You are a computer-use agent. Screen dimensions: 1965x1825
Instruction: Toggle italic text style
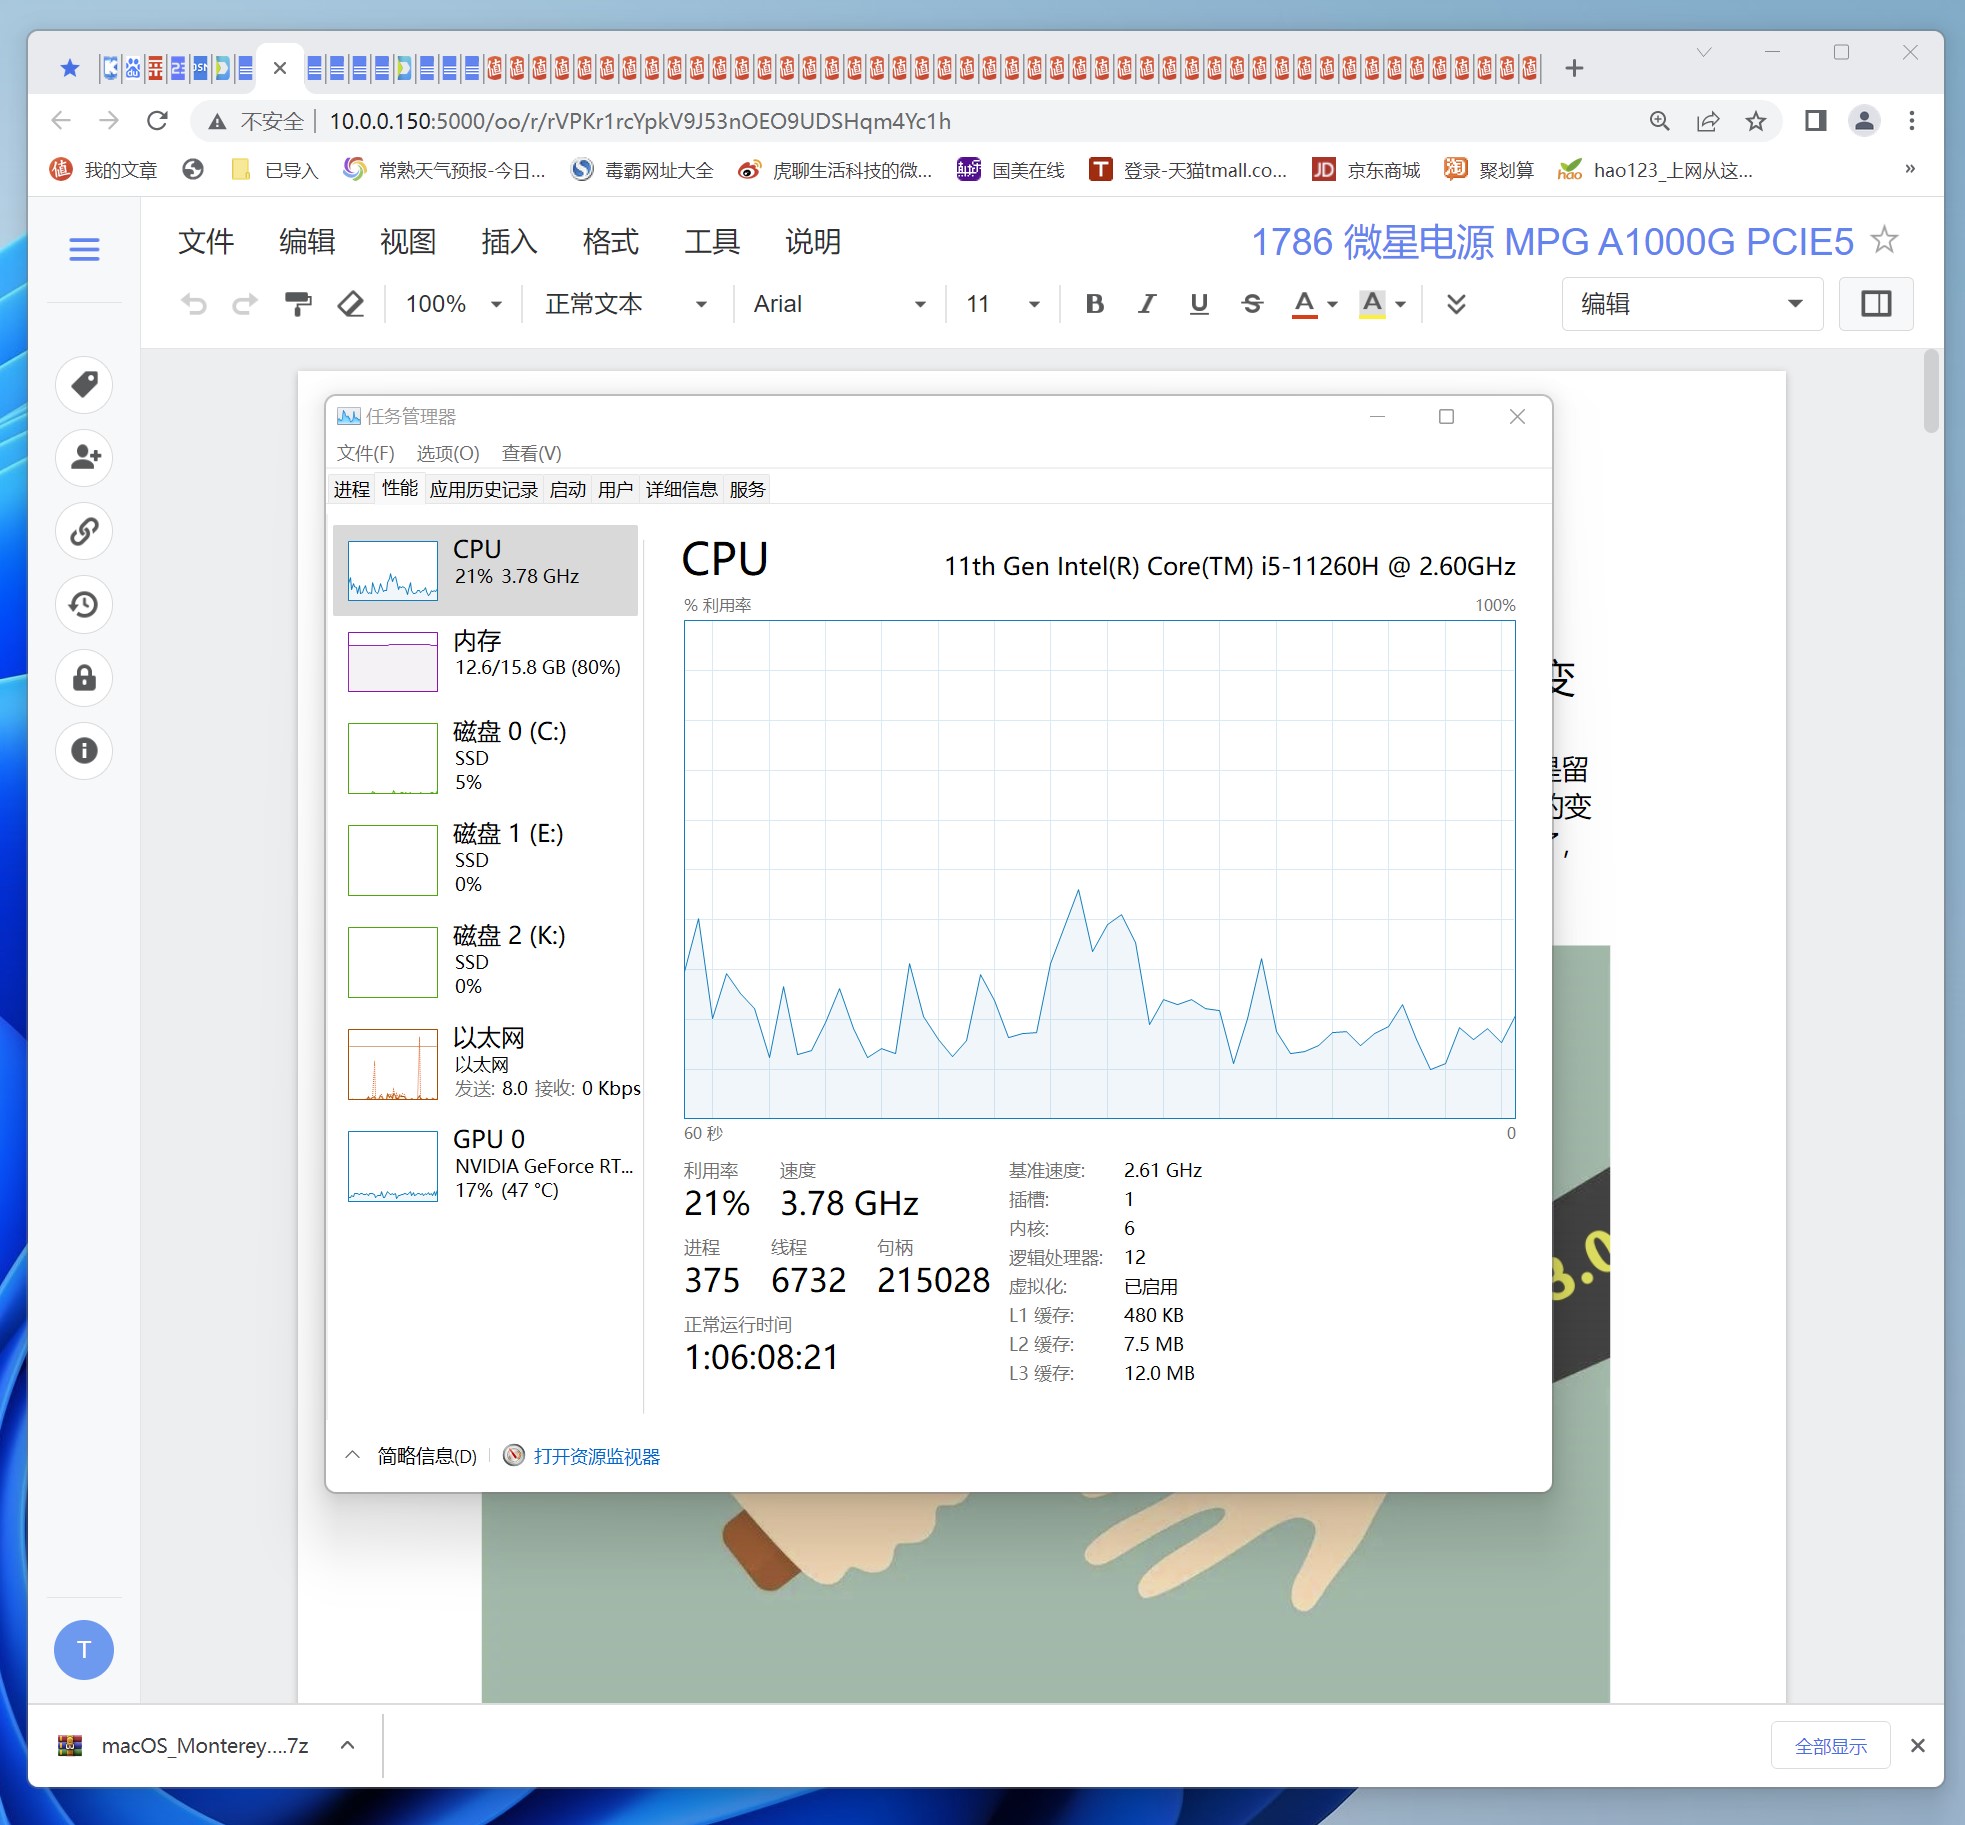click(x=1147, y=304)
